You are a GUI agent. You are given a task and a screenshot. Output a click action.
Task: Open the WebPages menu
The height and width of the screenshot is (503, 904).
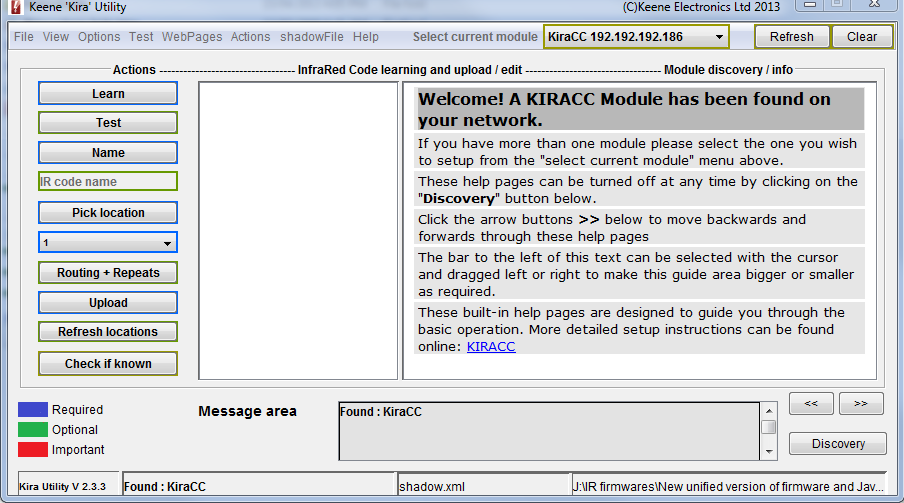click(191, 37)
